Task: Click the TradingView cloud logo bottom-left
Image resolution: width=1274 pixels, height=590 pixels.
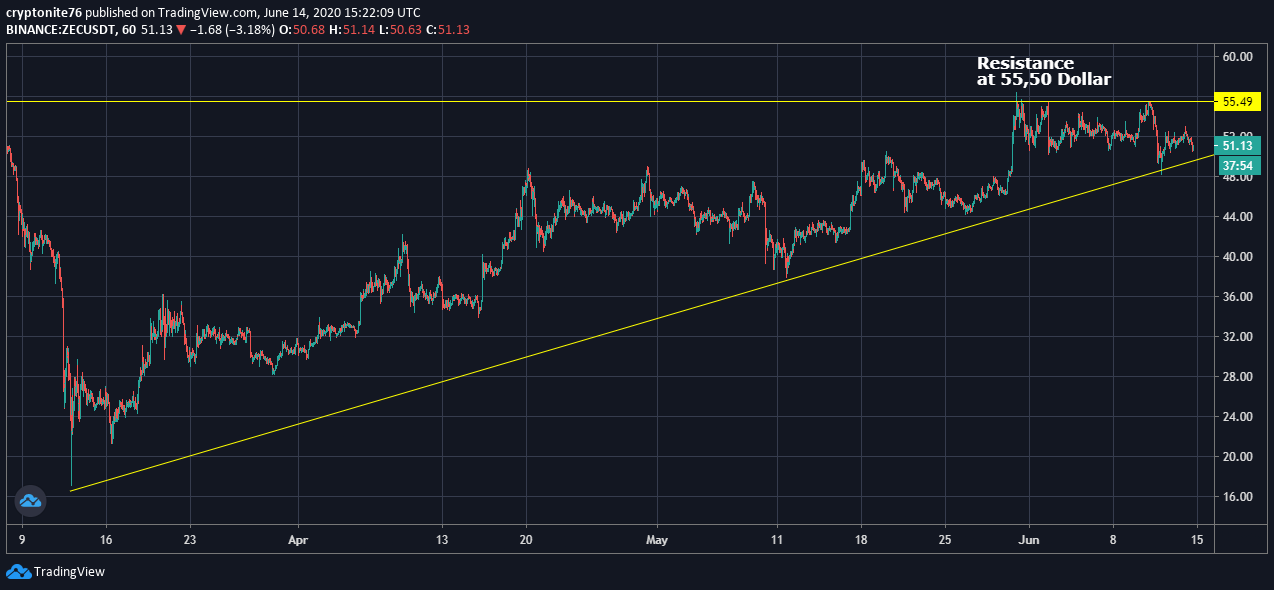Action: tap(18, 572)
